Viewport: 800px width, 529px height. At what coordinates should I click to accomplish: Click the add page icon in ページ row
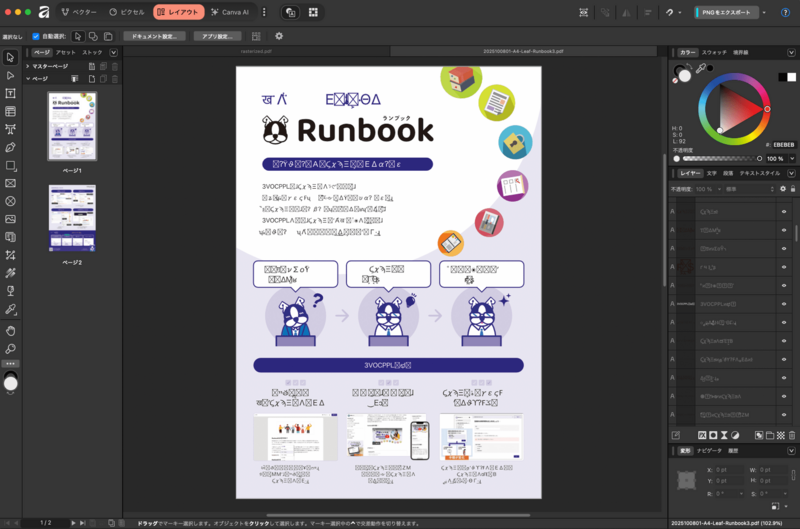pyautogui.click(x=92, y=79)
